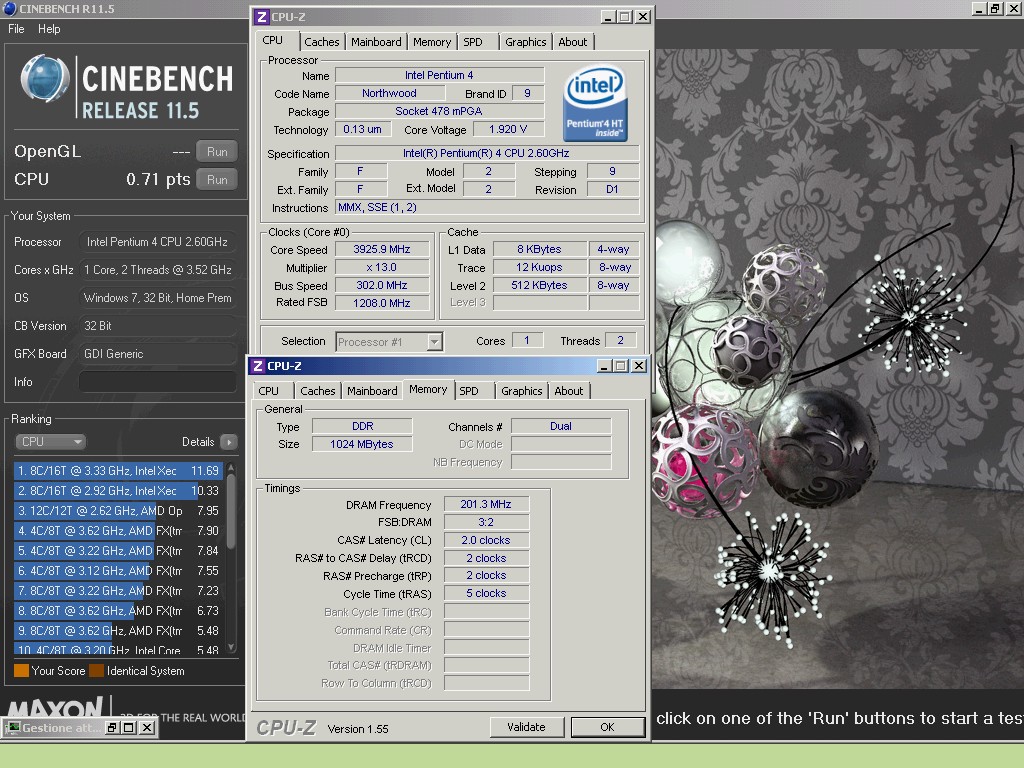Click the upper CPU-Z title bar icon
Screen dimensions: 1024x768
(261, 17)
